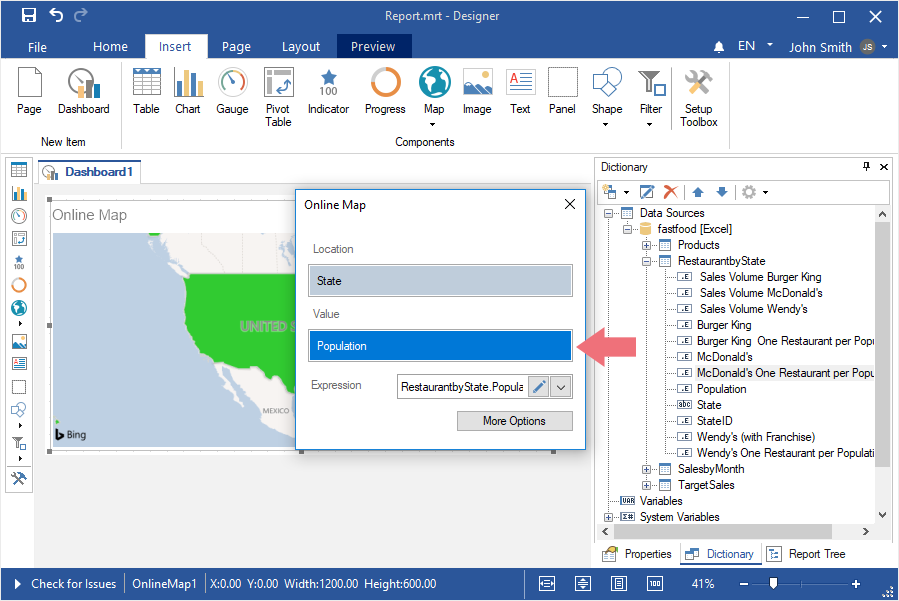Click Check for Issues in status bar
The height and width of the screenshot is (601, 899).
click(x=73, y=584)
